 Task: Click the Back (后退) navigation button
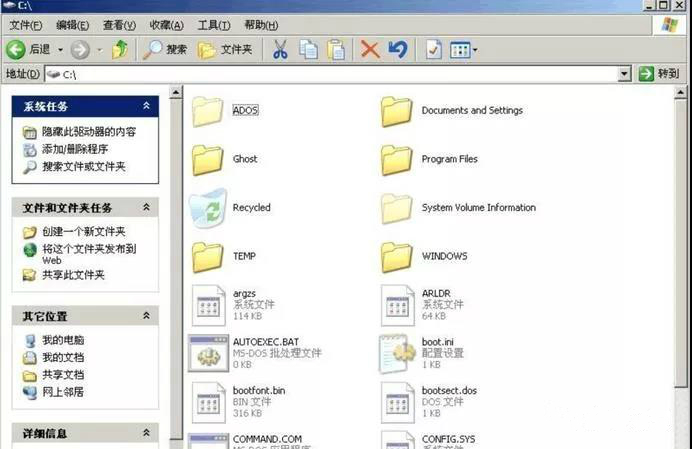(x=28, y=49)
